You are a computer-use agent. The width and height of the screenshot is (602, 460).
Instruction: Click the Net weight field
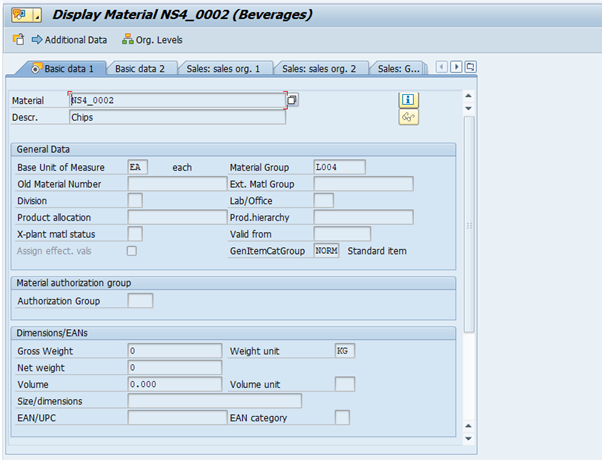[x=175, y=367]
